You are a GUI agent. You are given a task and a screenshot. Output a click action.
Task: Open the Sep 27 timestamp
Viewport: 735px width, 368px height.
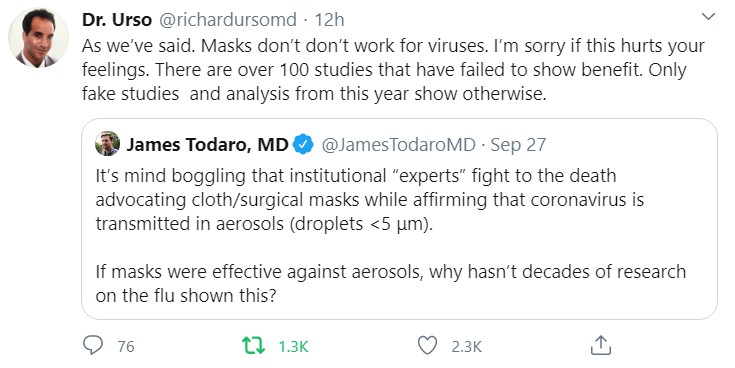(x=518, y=145)
